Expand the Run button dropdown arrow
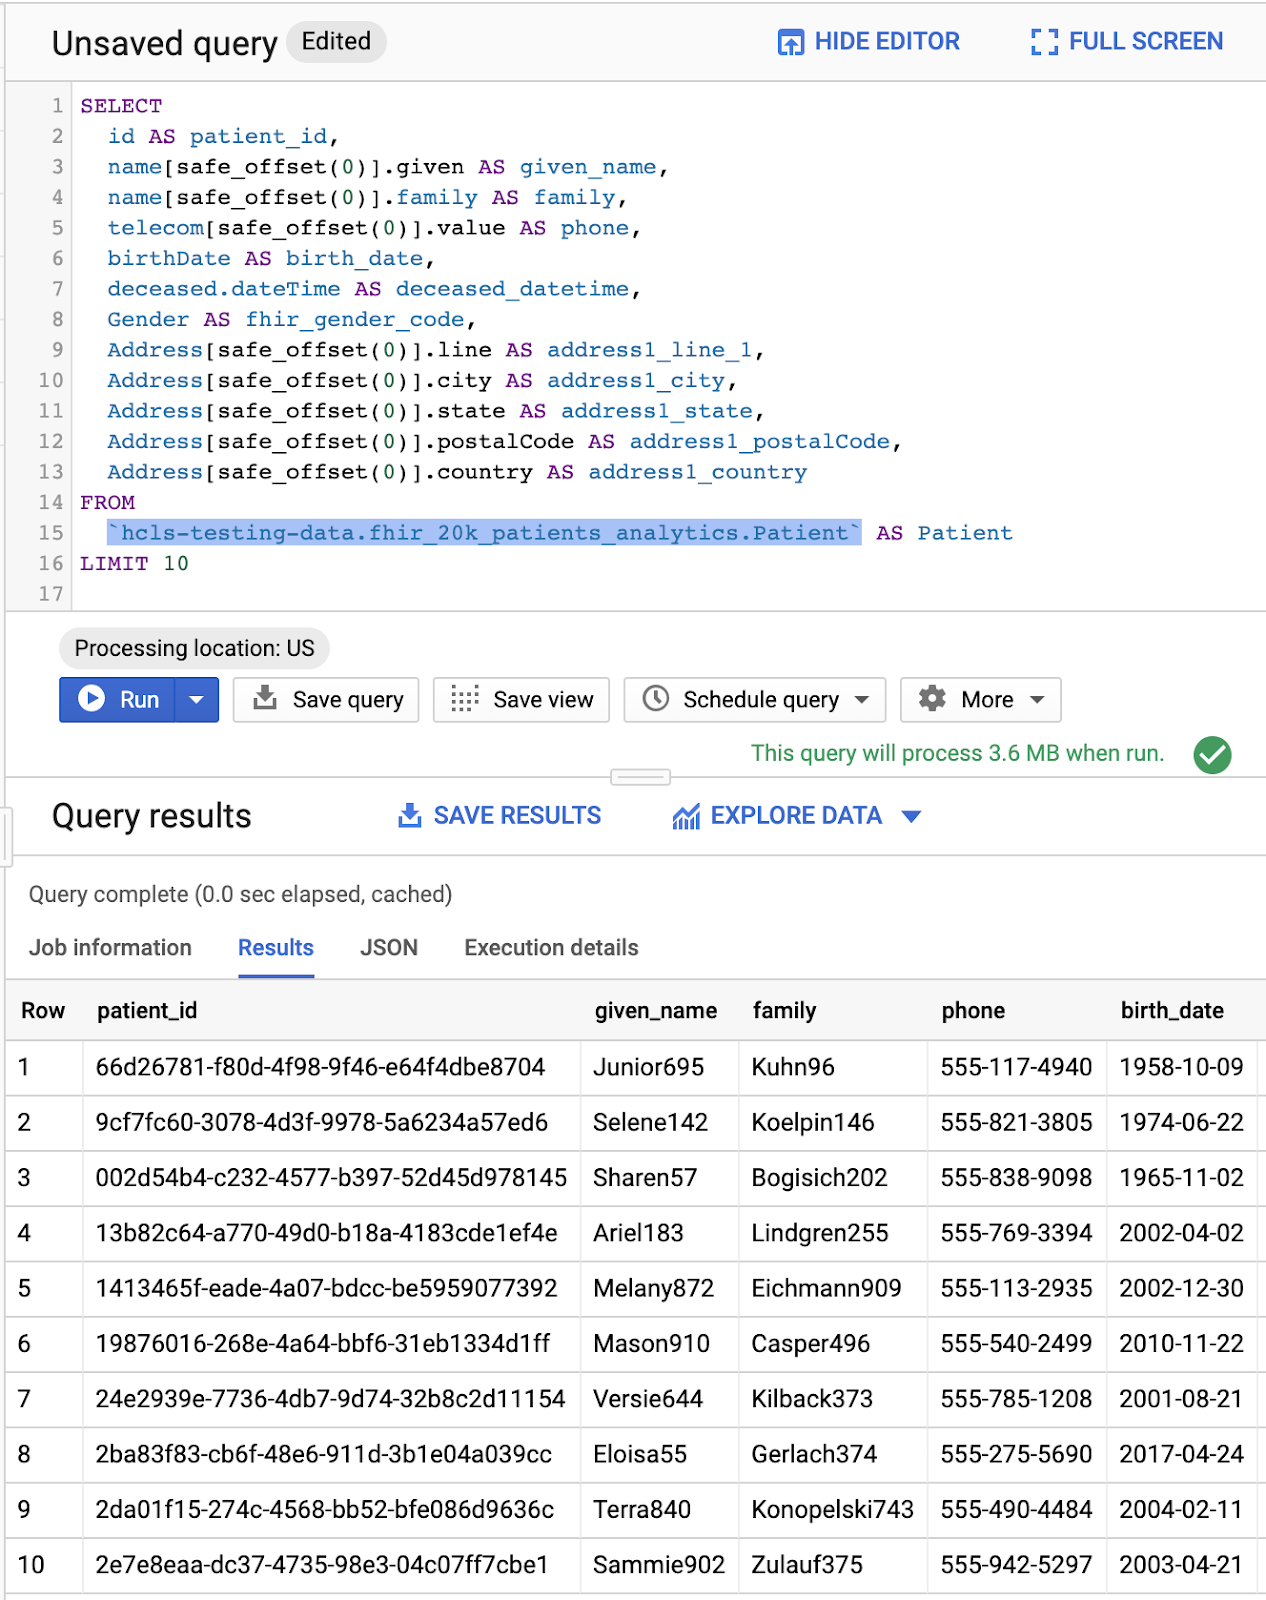Viewport: 1266px width, 1600px height. [x=197, y=700]
